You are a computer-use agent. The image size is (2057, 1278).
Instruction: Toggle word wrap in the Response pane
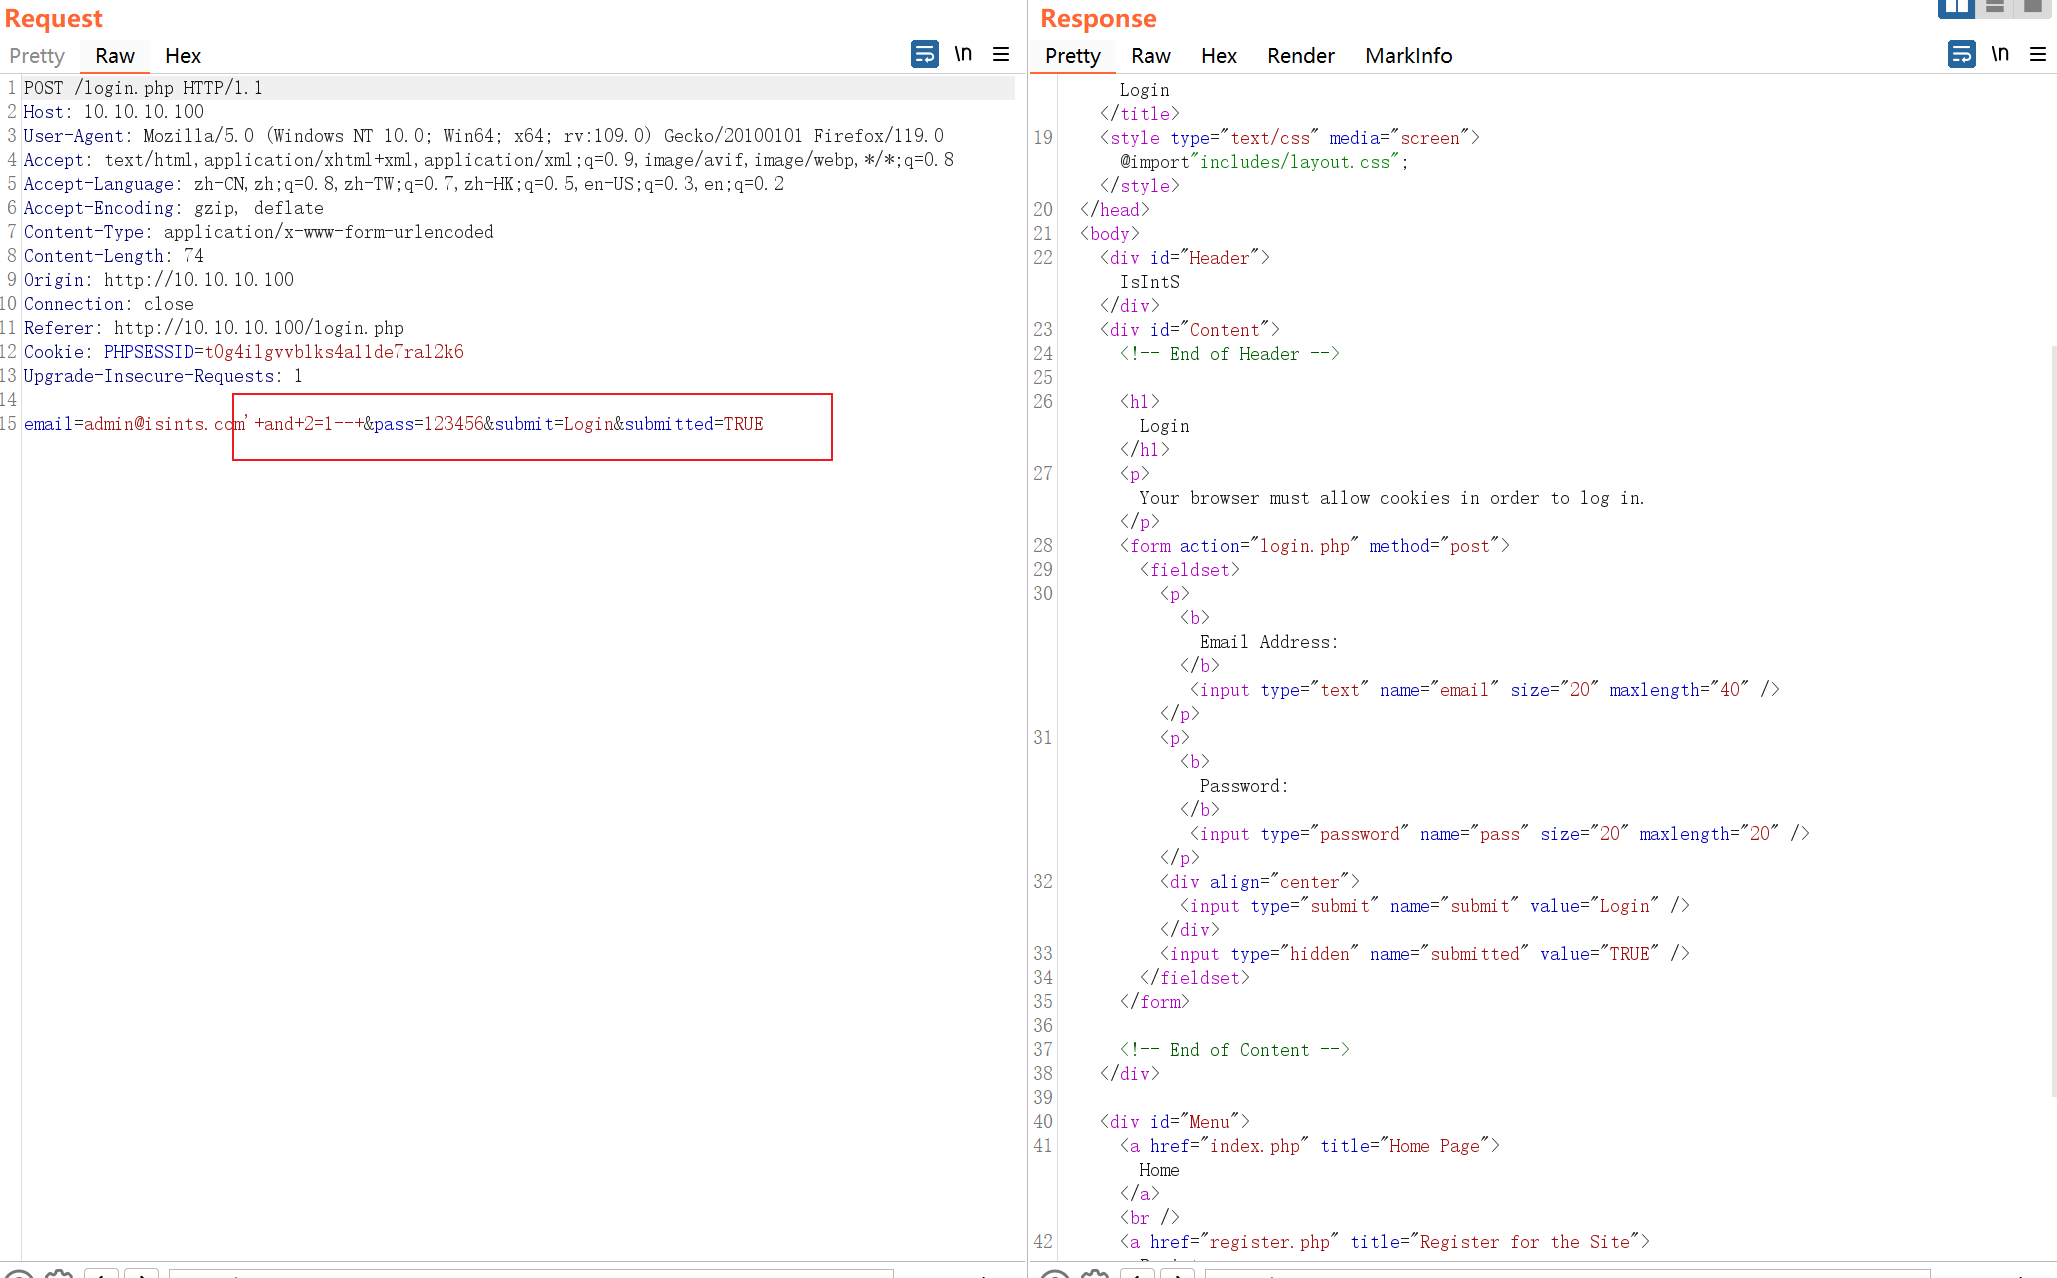(1961, 54)
